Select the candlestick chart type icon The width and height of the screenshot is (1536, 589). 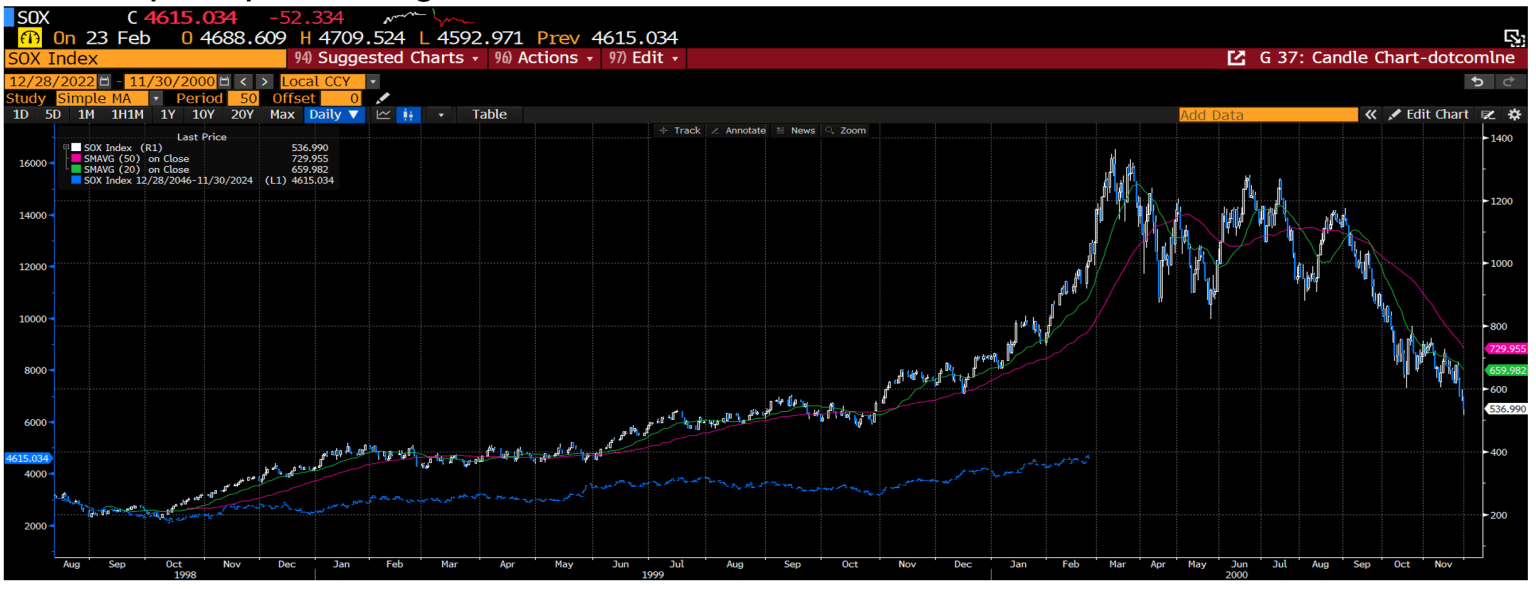pyautogui.click(x=407, y=114)
